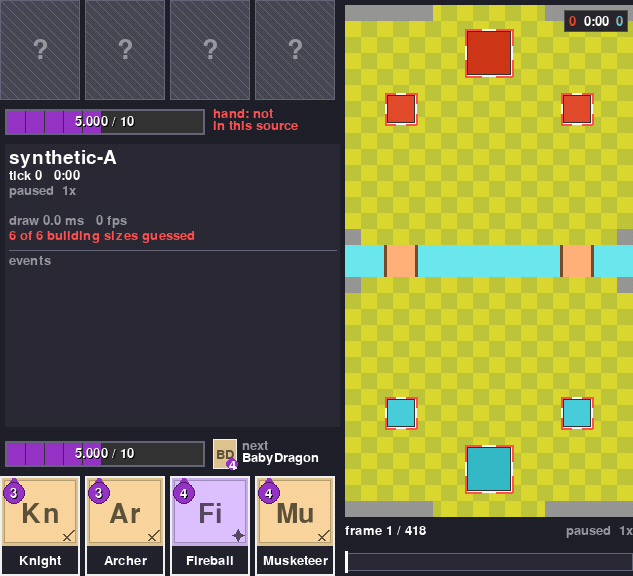Click the score and timer display

tap(596, 21)
